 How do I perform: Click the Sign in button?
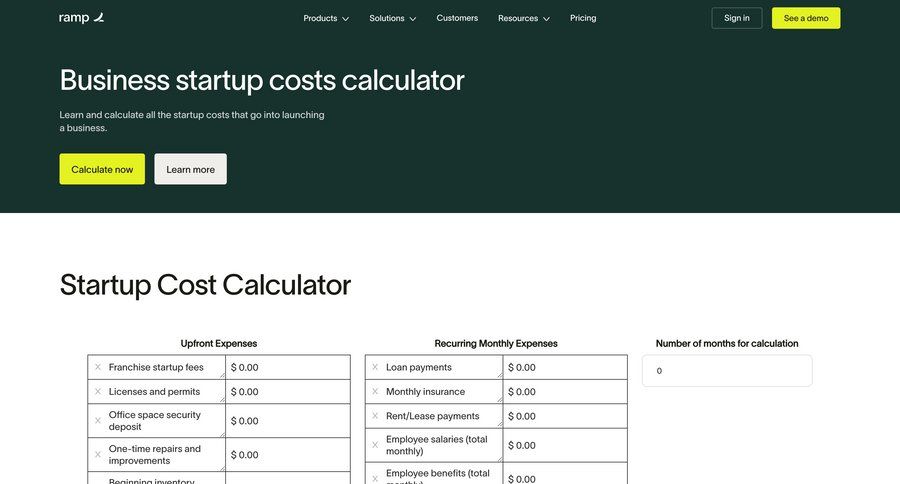pos(737,18)
